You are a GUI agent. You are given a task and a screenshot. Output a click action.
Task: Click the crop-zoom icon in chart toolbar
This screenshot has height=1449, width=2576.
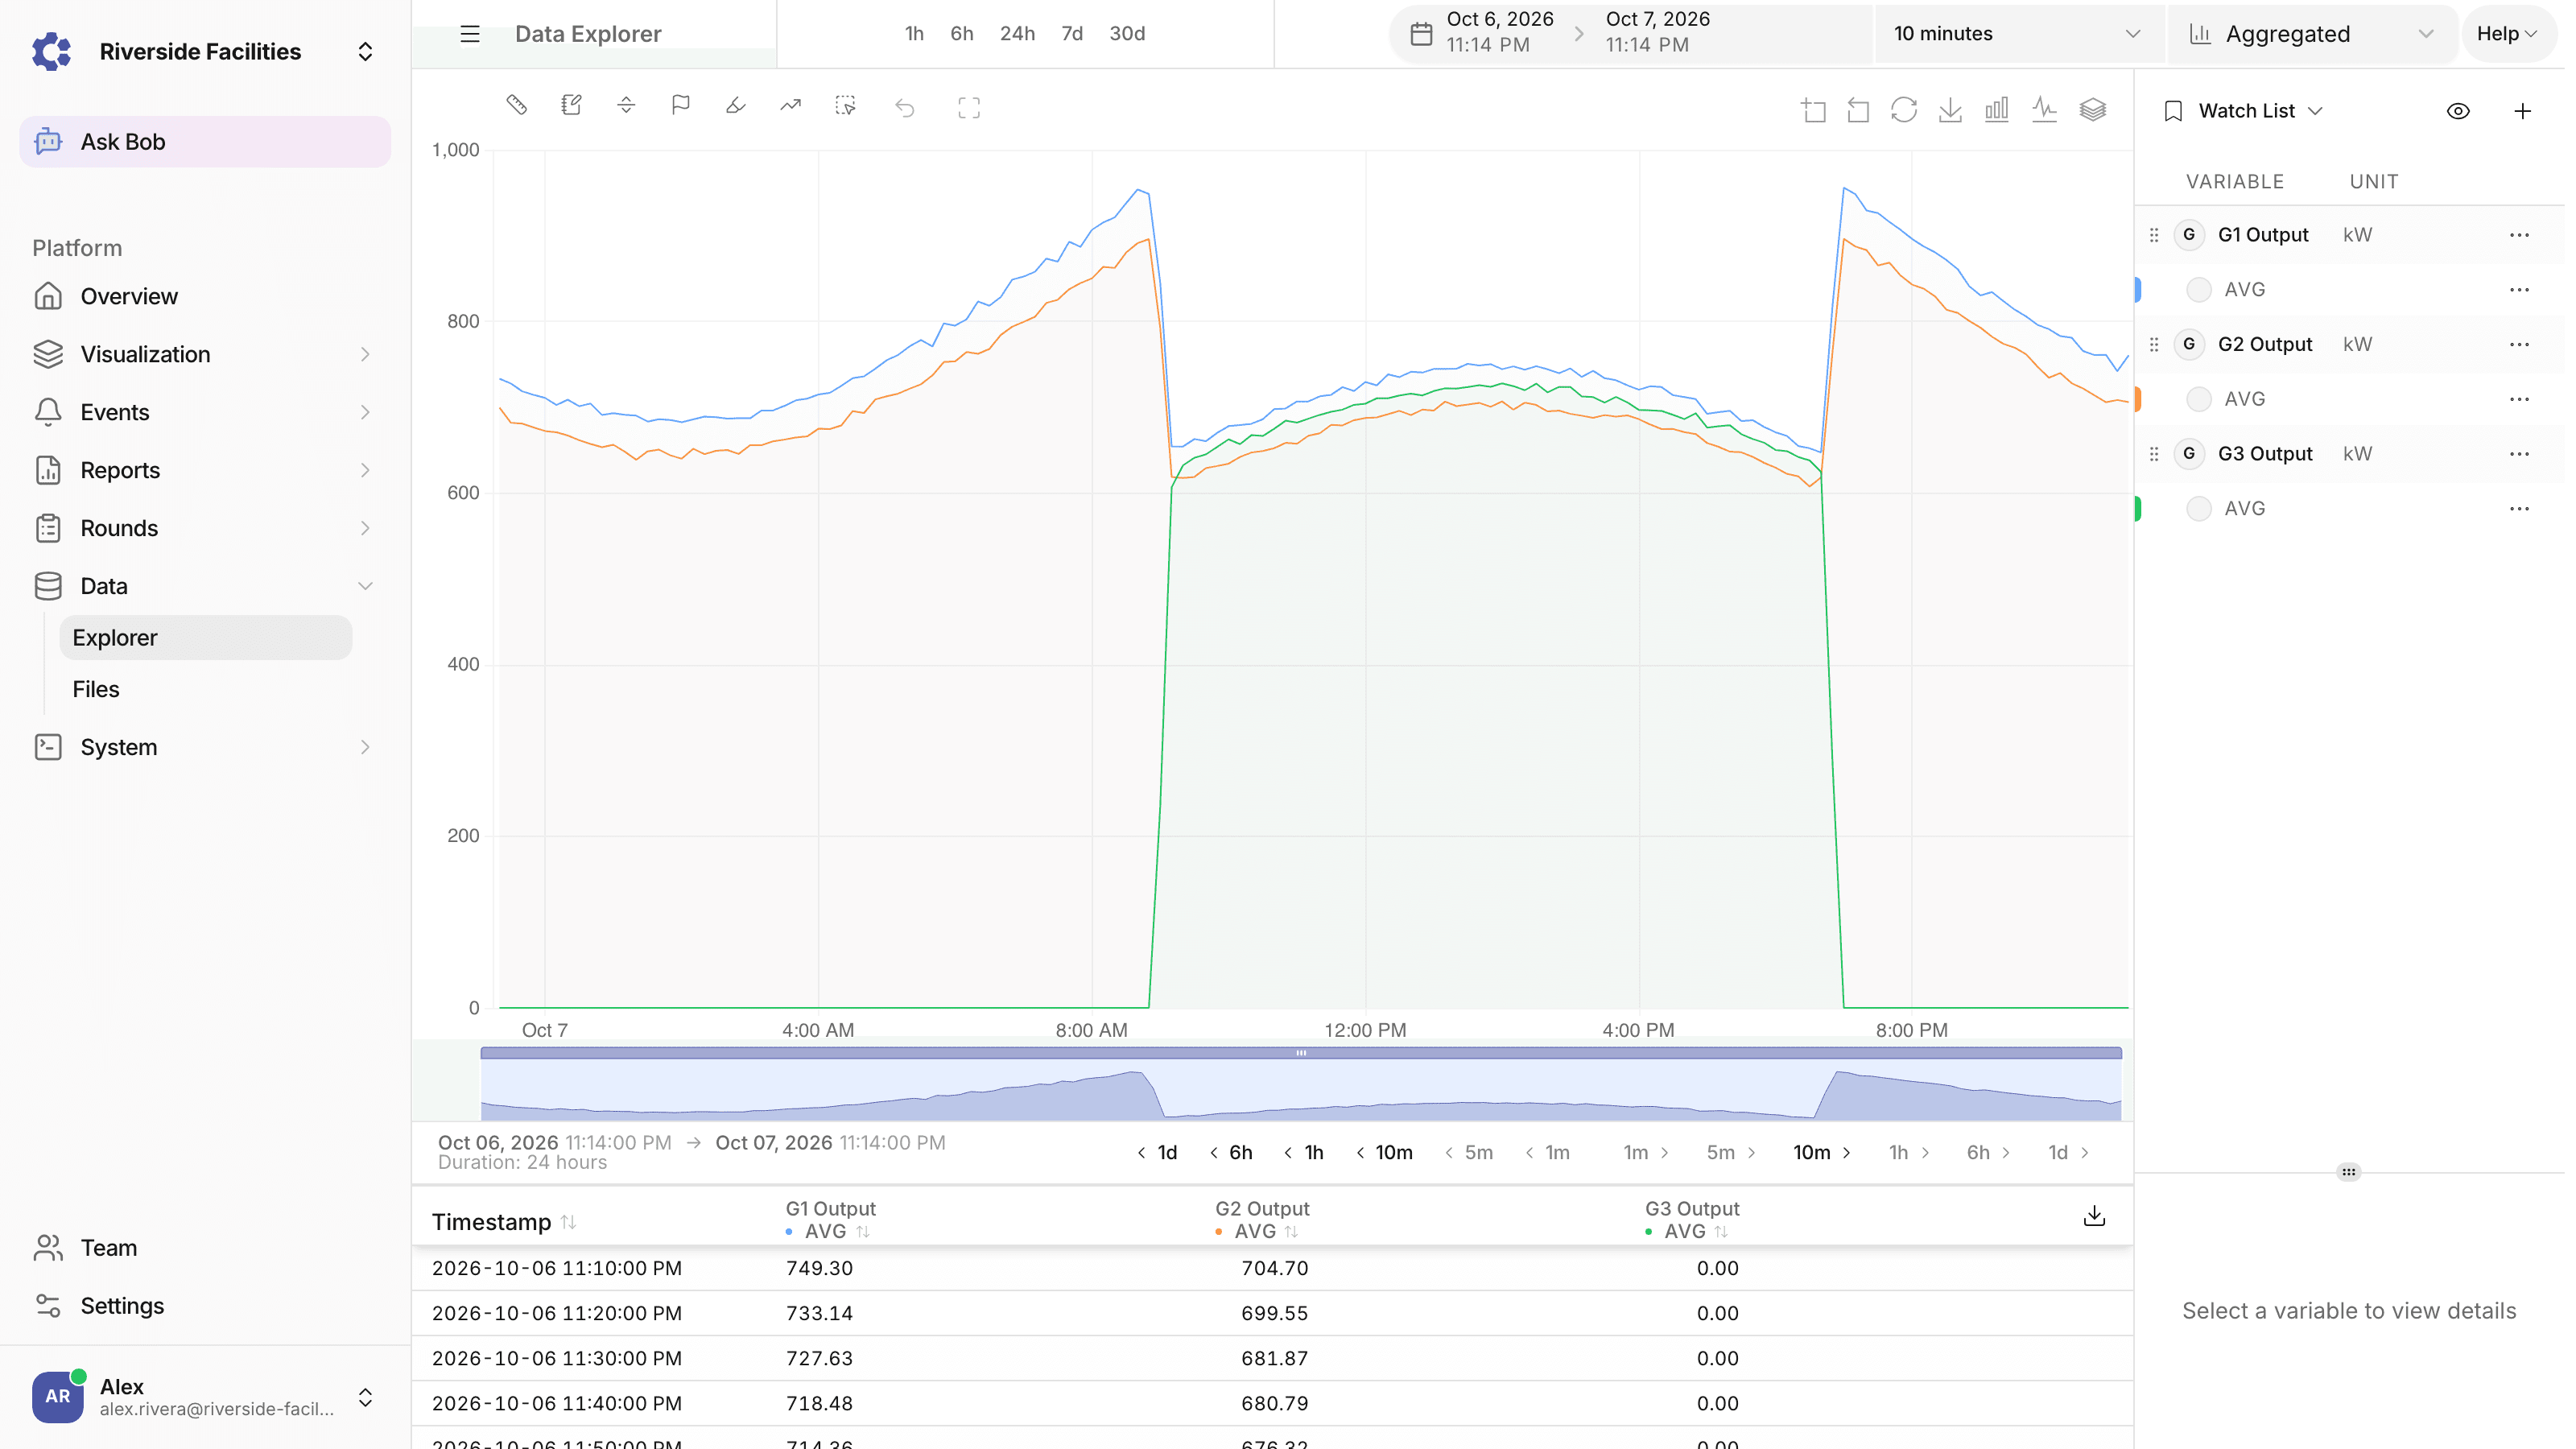point(1814,110)
